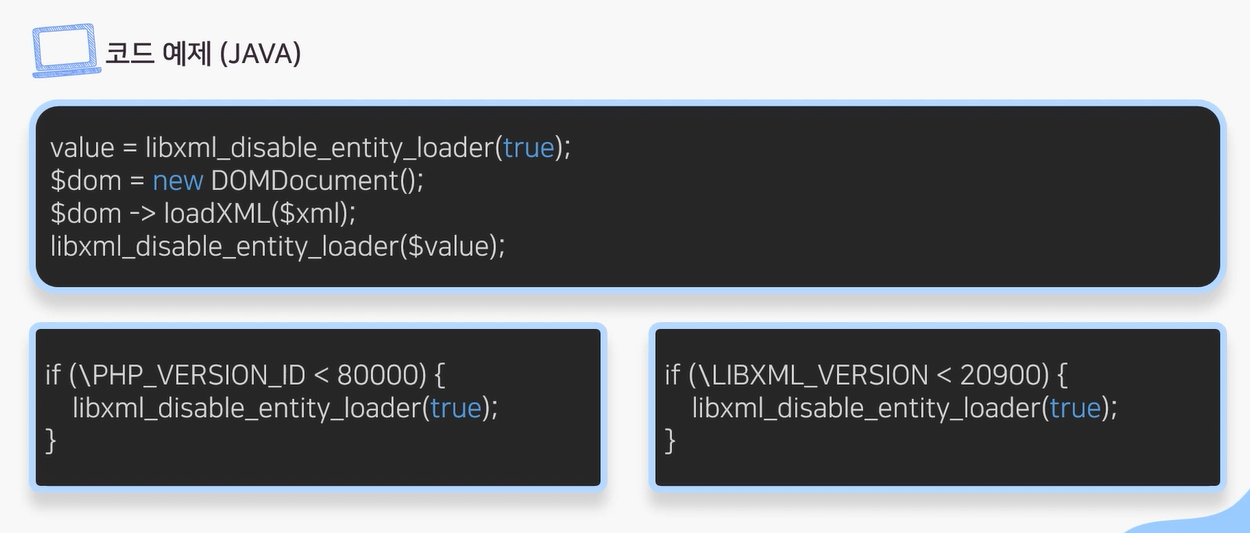Click 'libxml_disable_entity_loader' in the bottom-right box
1250x533 pixels.
[x=867, y=408]
